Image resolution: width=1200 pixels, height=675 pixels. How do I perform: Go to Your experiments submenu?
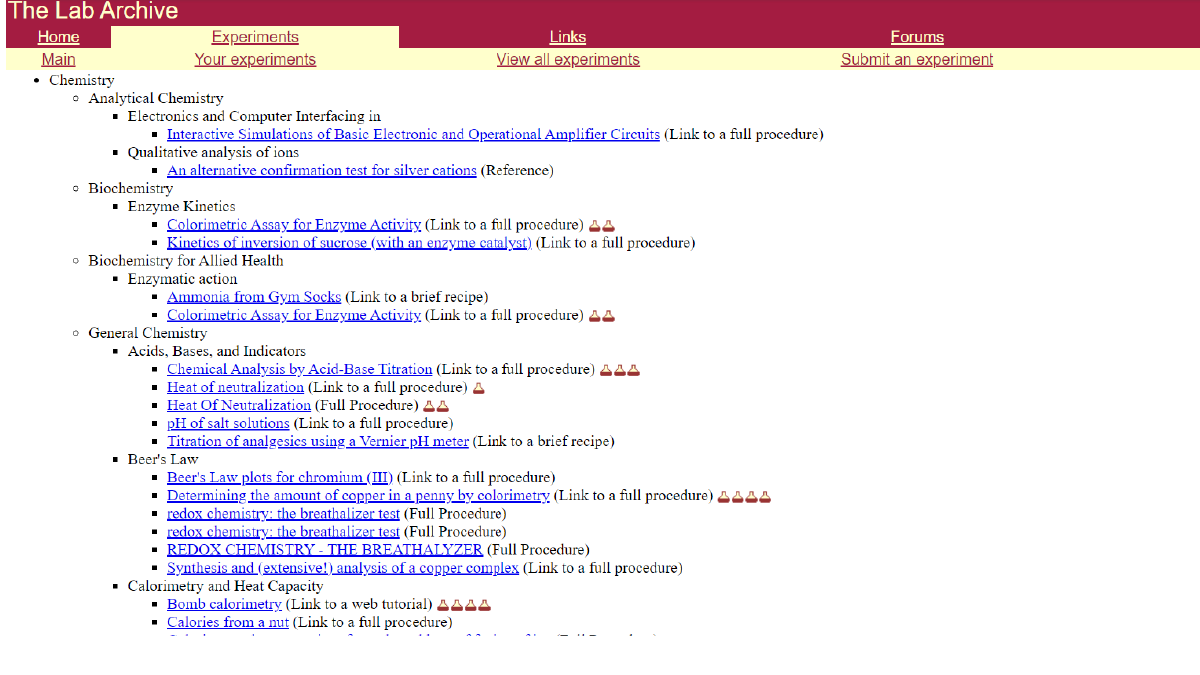coord(255,59)
